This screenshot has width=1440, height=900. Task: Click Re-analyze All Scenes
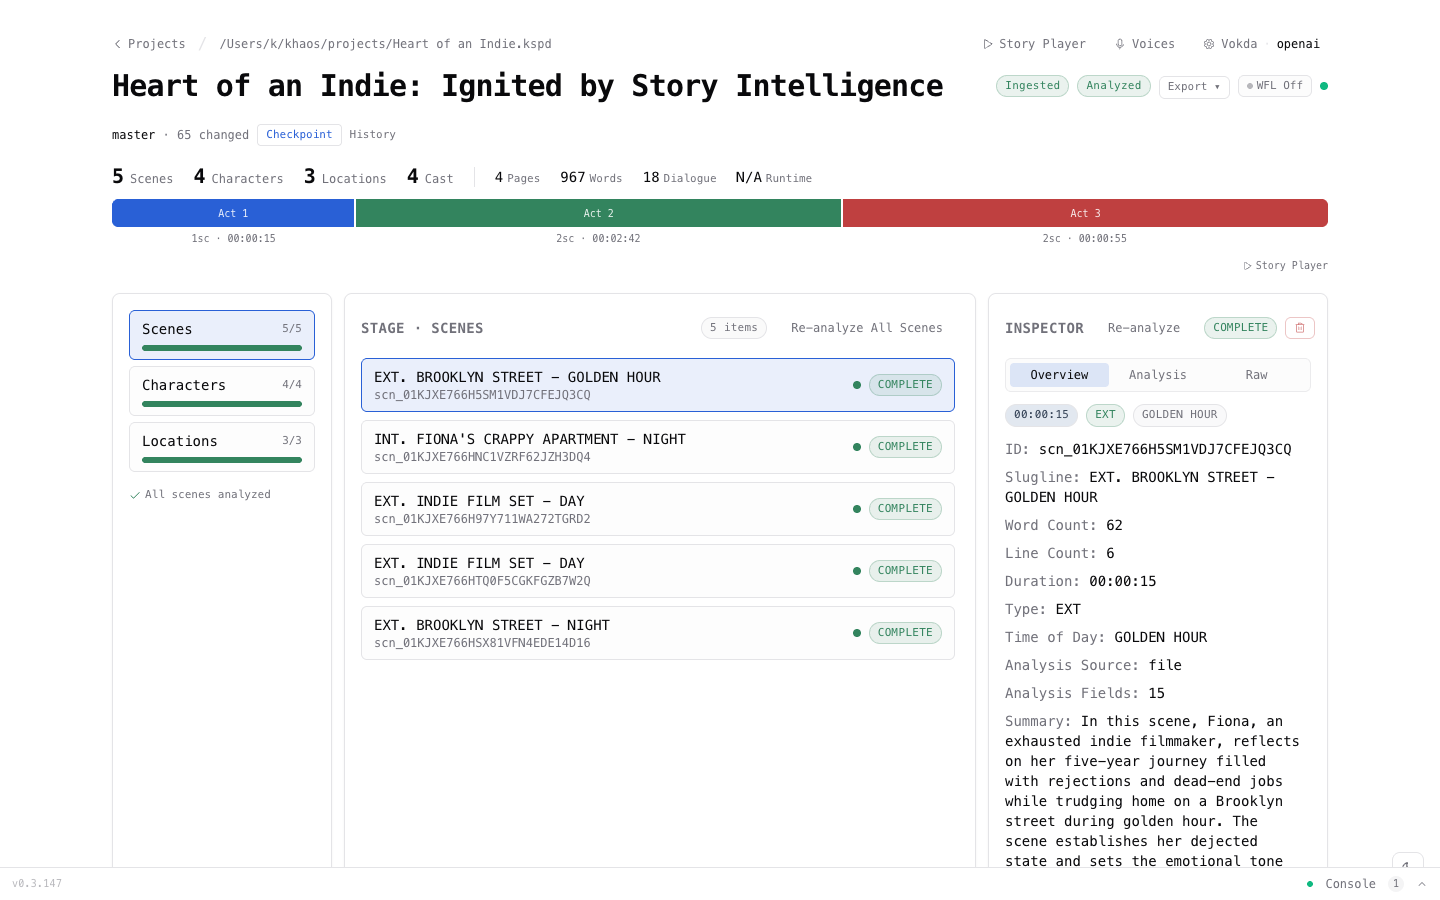pos(866,327)
